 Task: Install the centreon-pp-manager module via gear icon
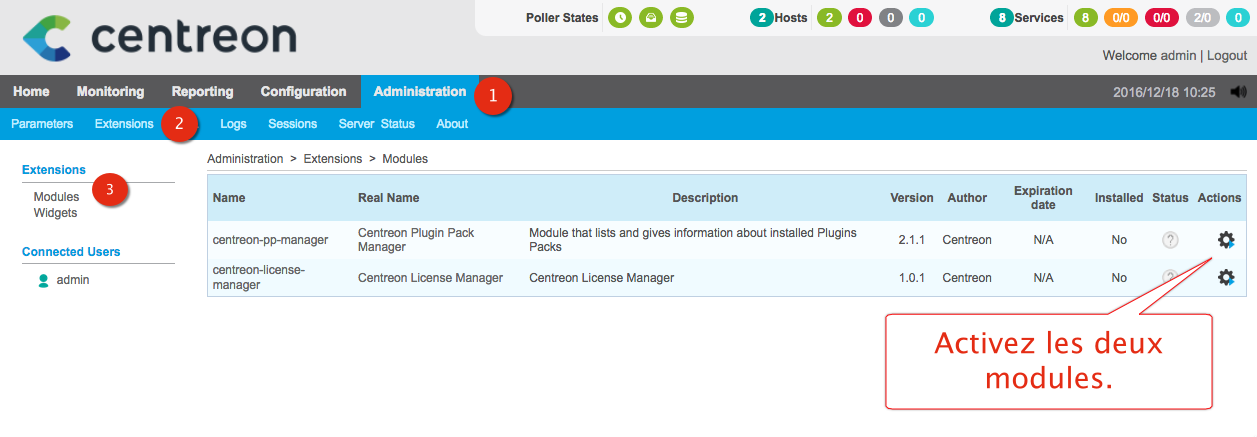point(1226,240)
